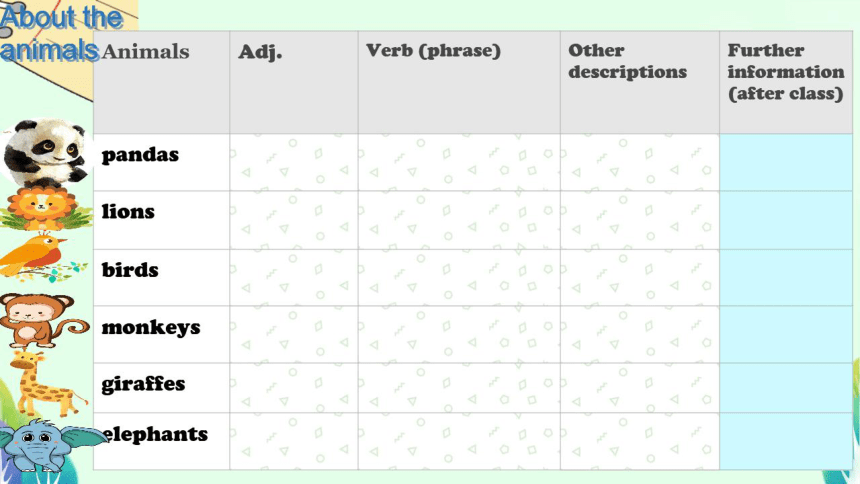Select the 'lions' row label
860x484 pixels.
click(x=128, y=211)
